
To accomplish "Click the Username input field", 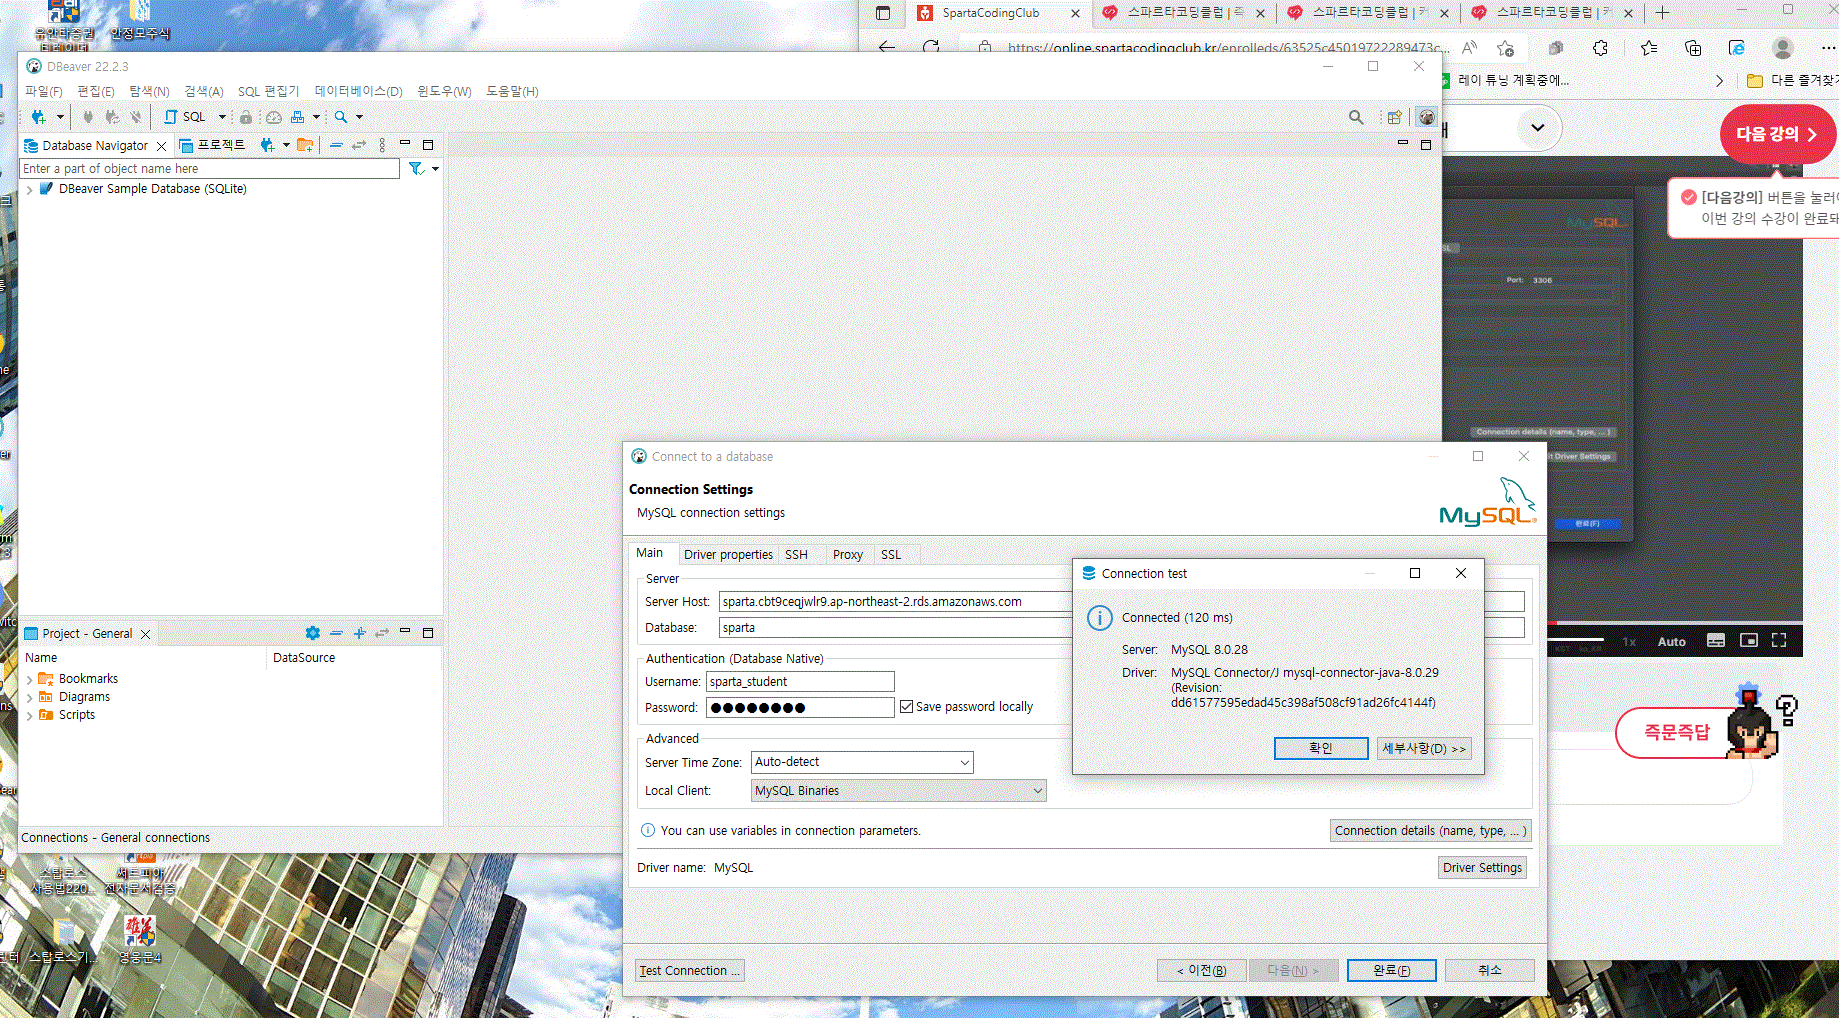I will 800,682.
